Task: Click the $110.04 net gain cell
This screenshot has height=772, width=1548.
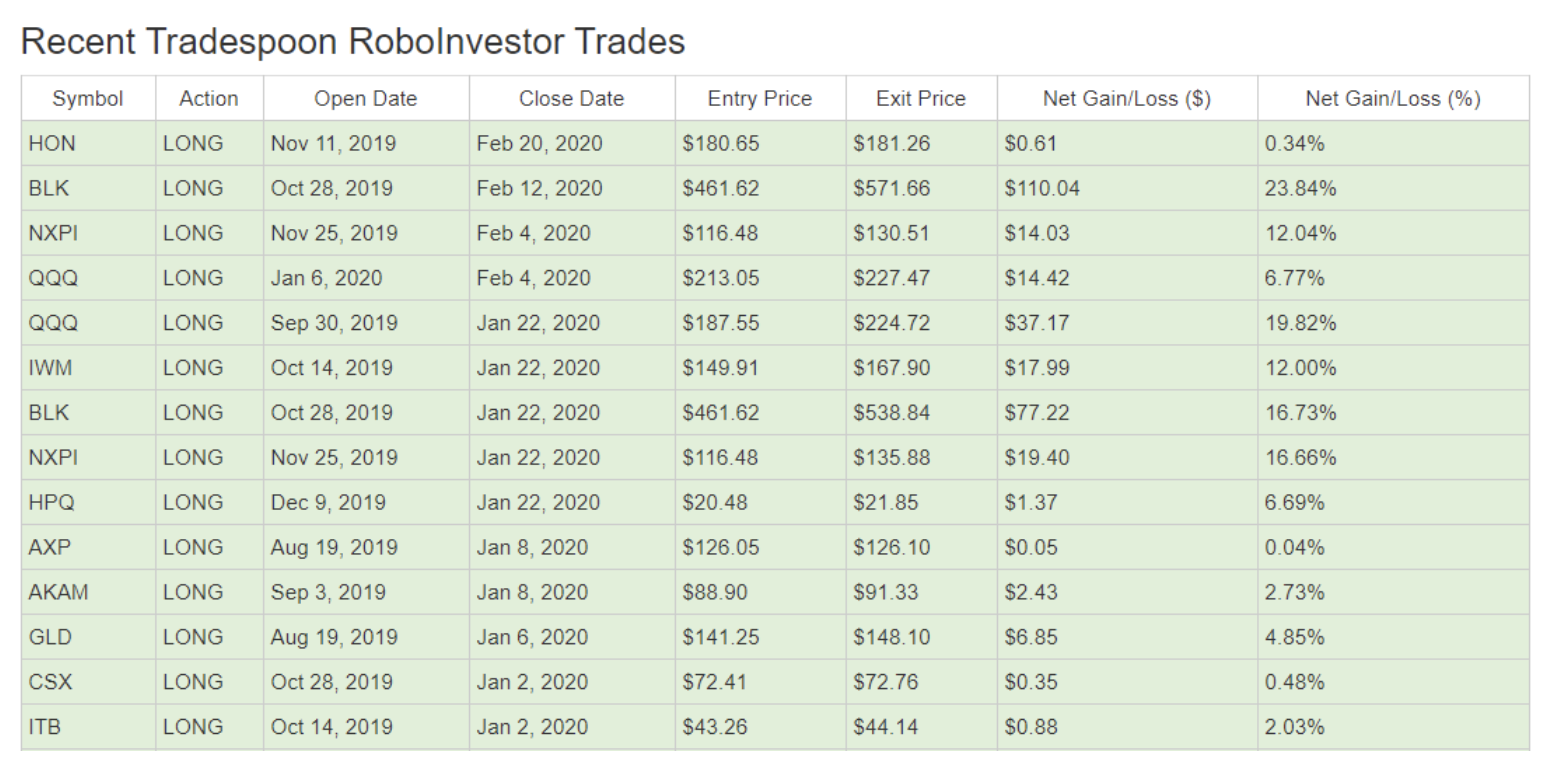Action: (x=1127, y=189)
